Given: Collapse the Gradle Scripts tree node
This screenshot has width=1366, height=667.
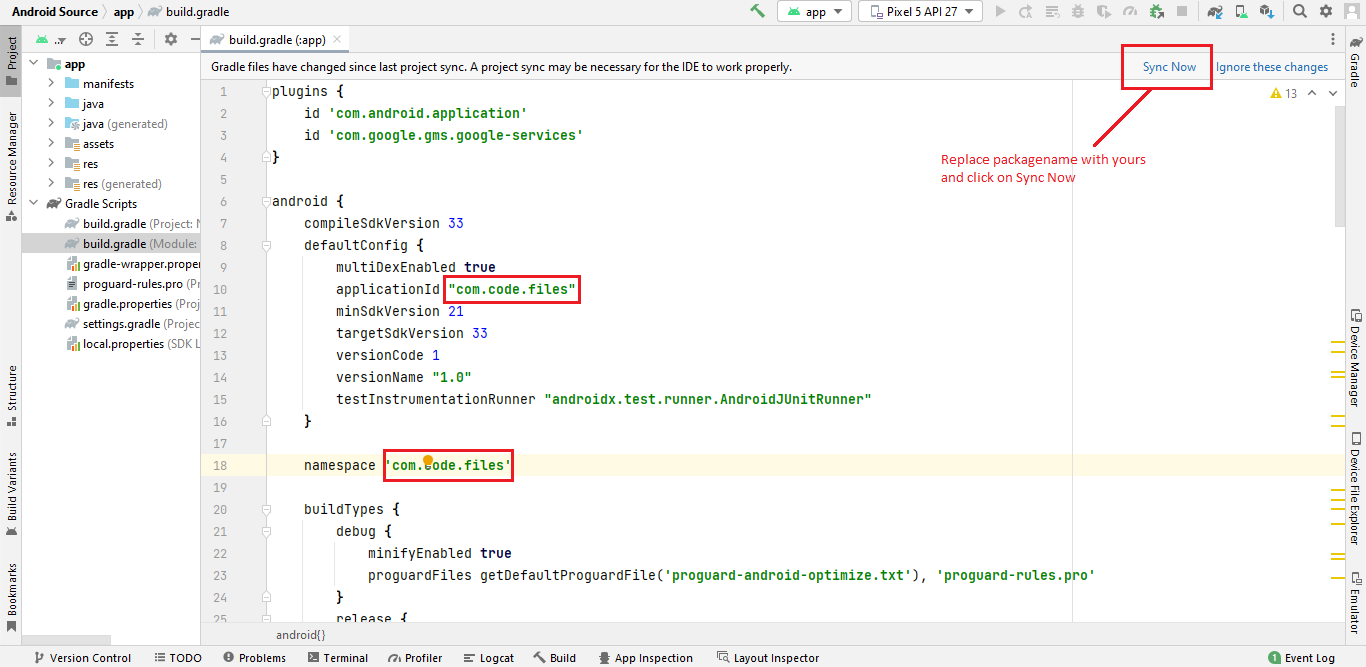Looking at the screenshot, I should click(x=35, y=204).
